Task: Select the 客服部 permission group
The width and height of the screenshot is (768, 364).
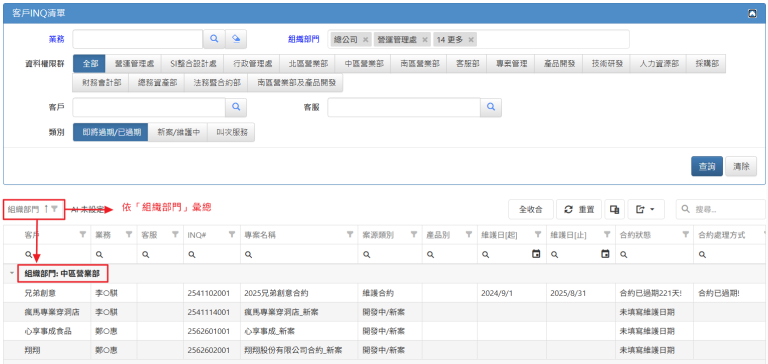Action: 467,64
